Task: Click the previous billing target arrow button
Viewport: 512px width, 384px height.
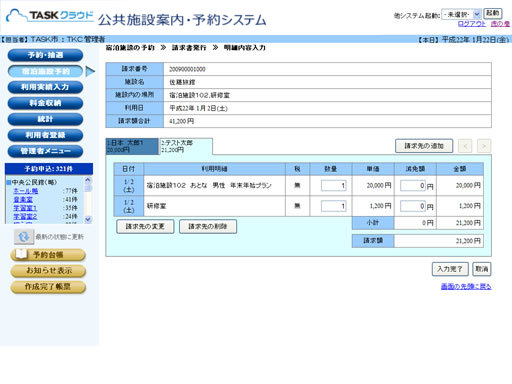Action: (465, 146)
